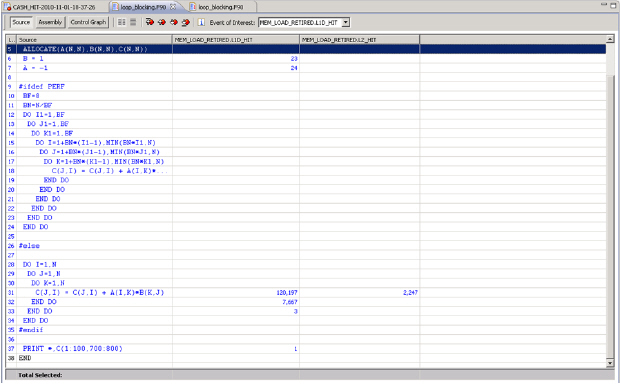
Task: Toggle the Assembly view button
Action: pos(50,22)
